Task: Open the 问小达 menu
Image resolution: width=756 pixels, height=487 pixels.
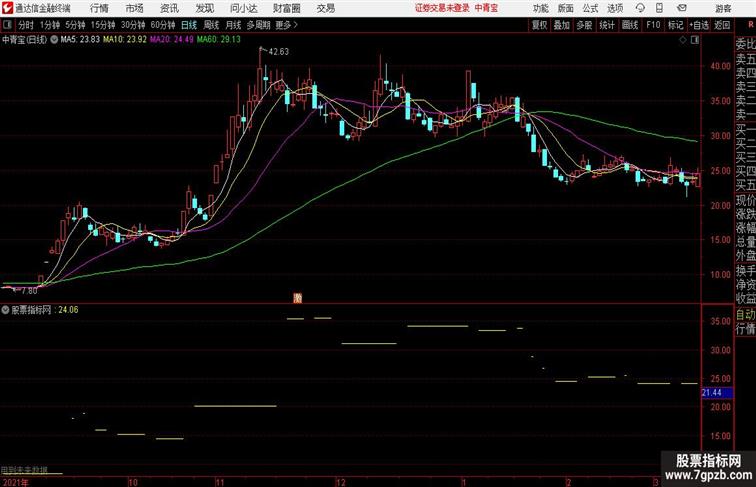Action: pyautogui.click(x=243, y=8)
